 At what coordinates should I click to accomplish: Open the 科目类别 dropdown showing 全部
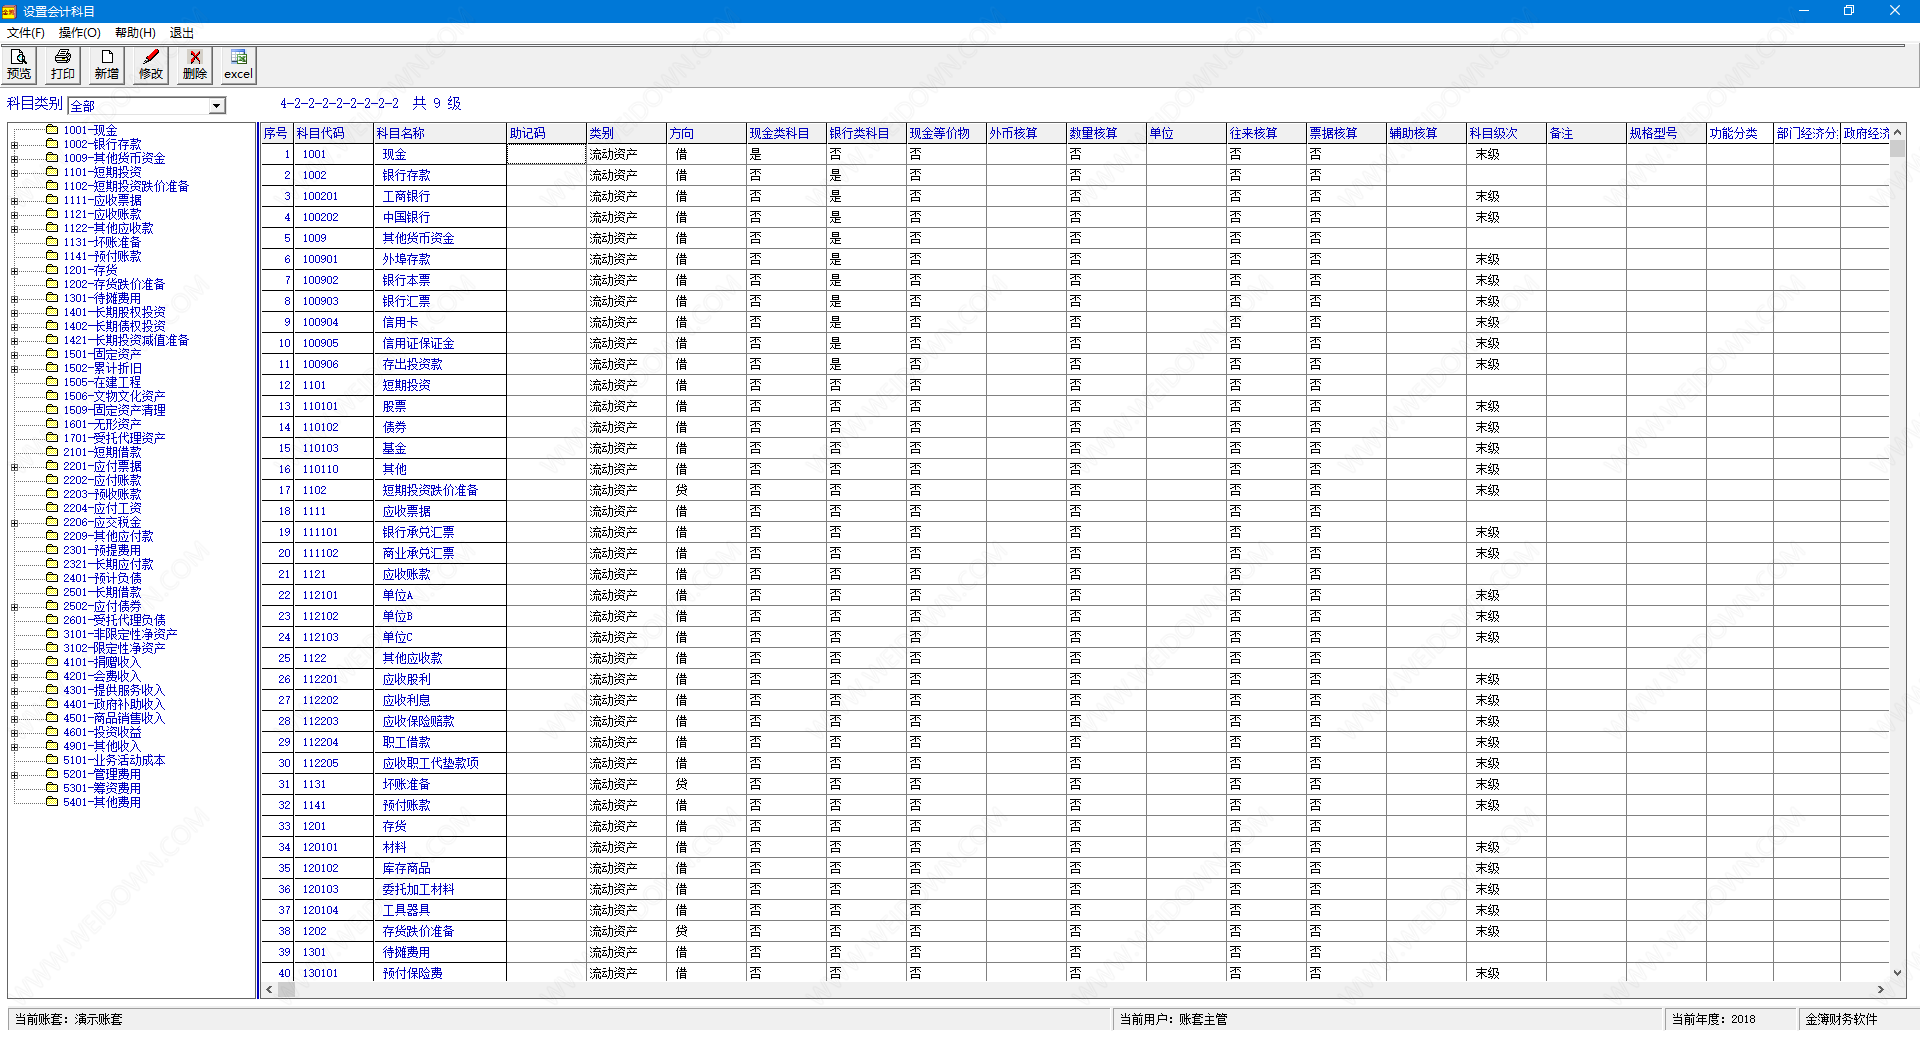pyautogui.click(x=217, y=106)
